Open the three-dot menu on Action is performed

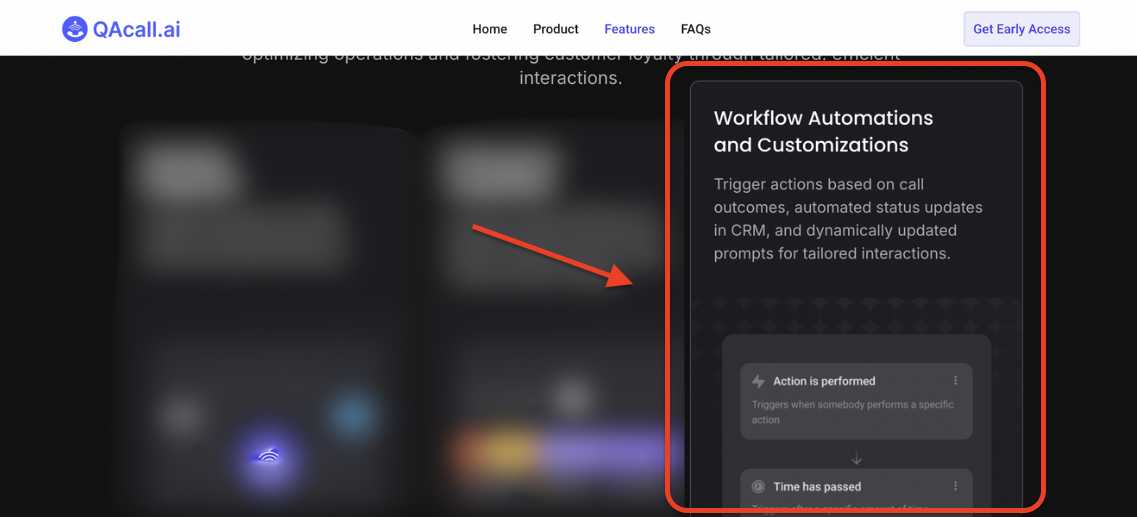955,381
